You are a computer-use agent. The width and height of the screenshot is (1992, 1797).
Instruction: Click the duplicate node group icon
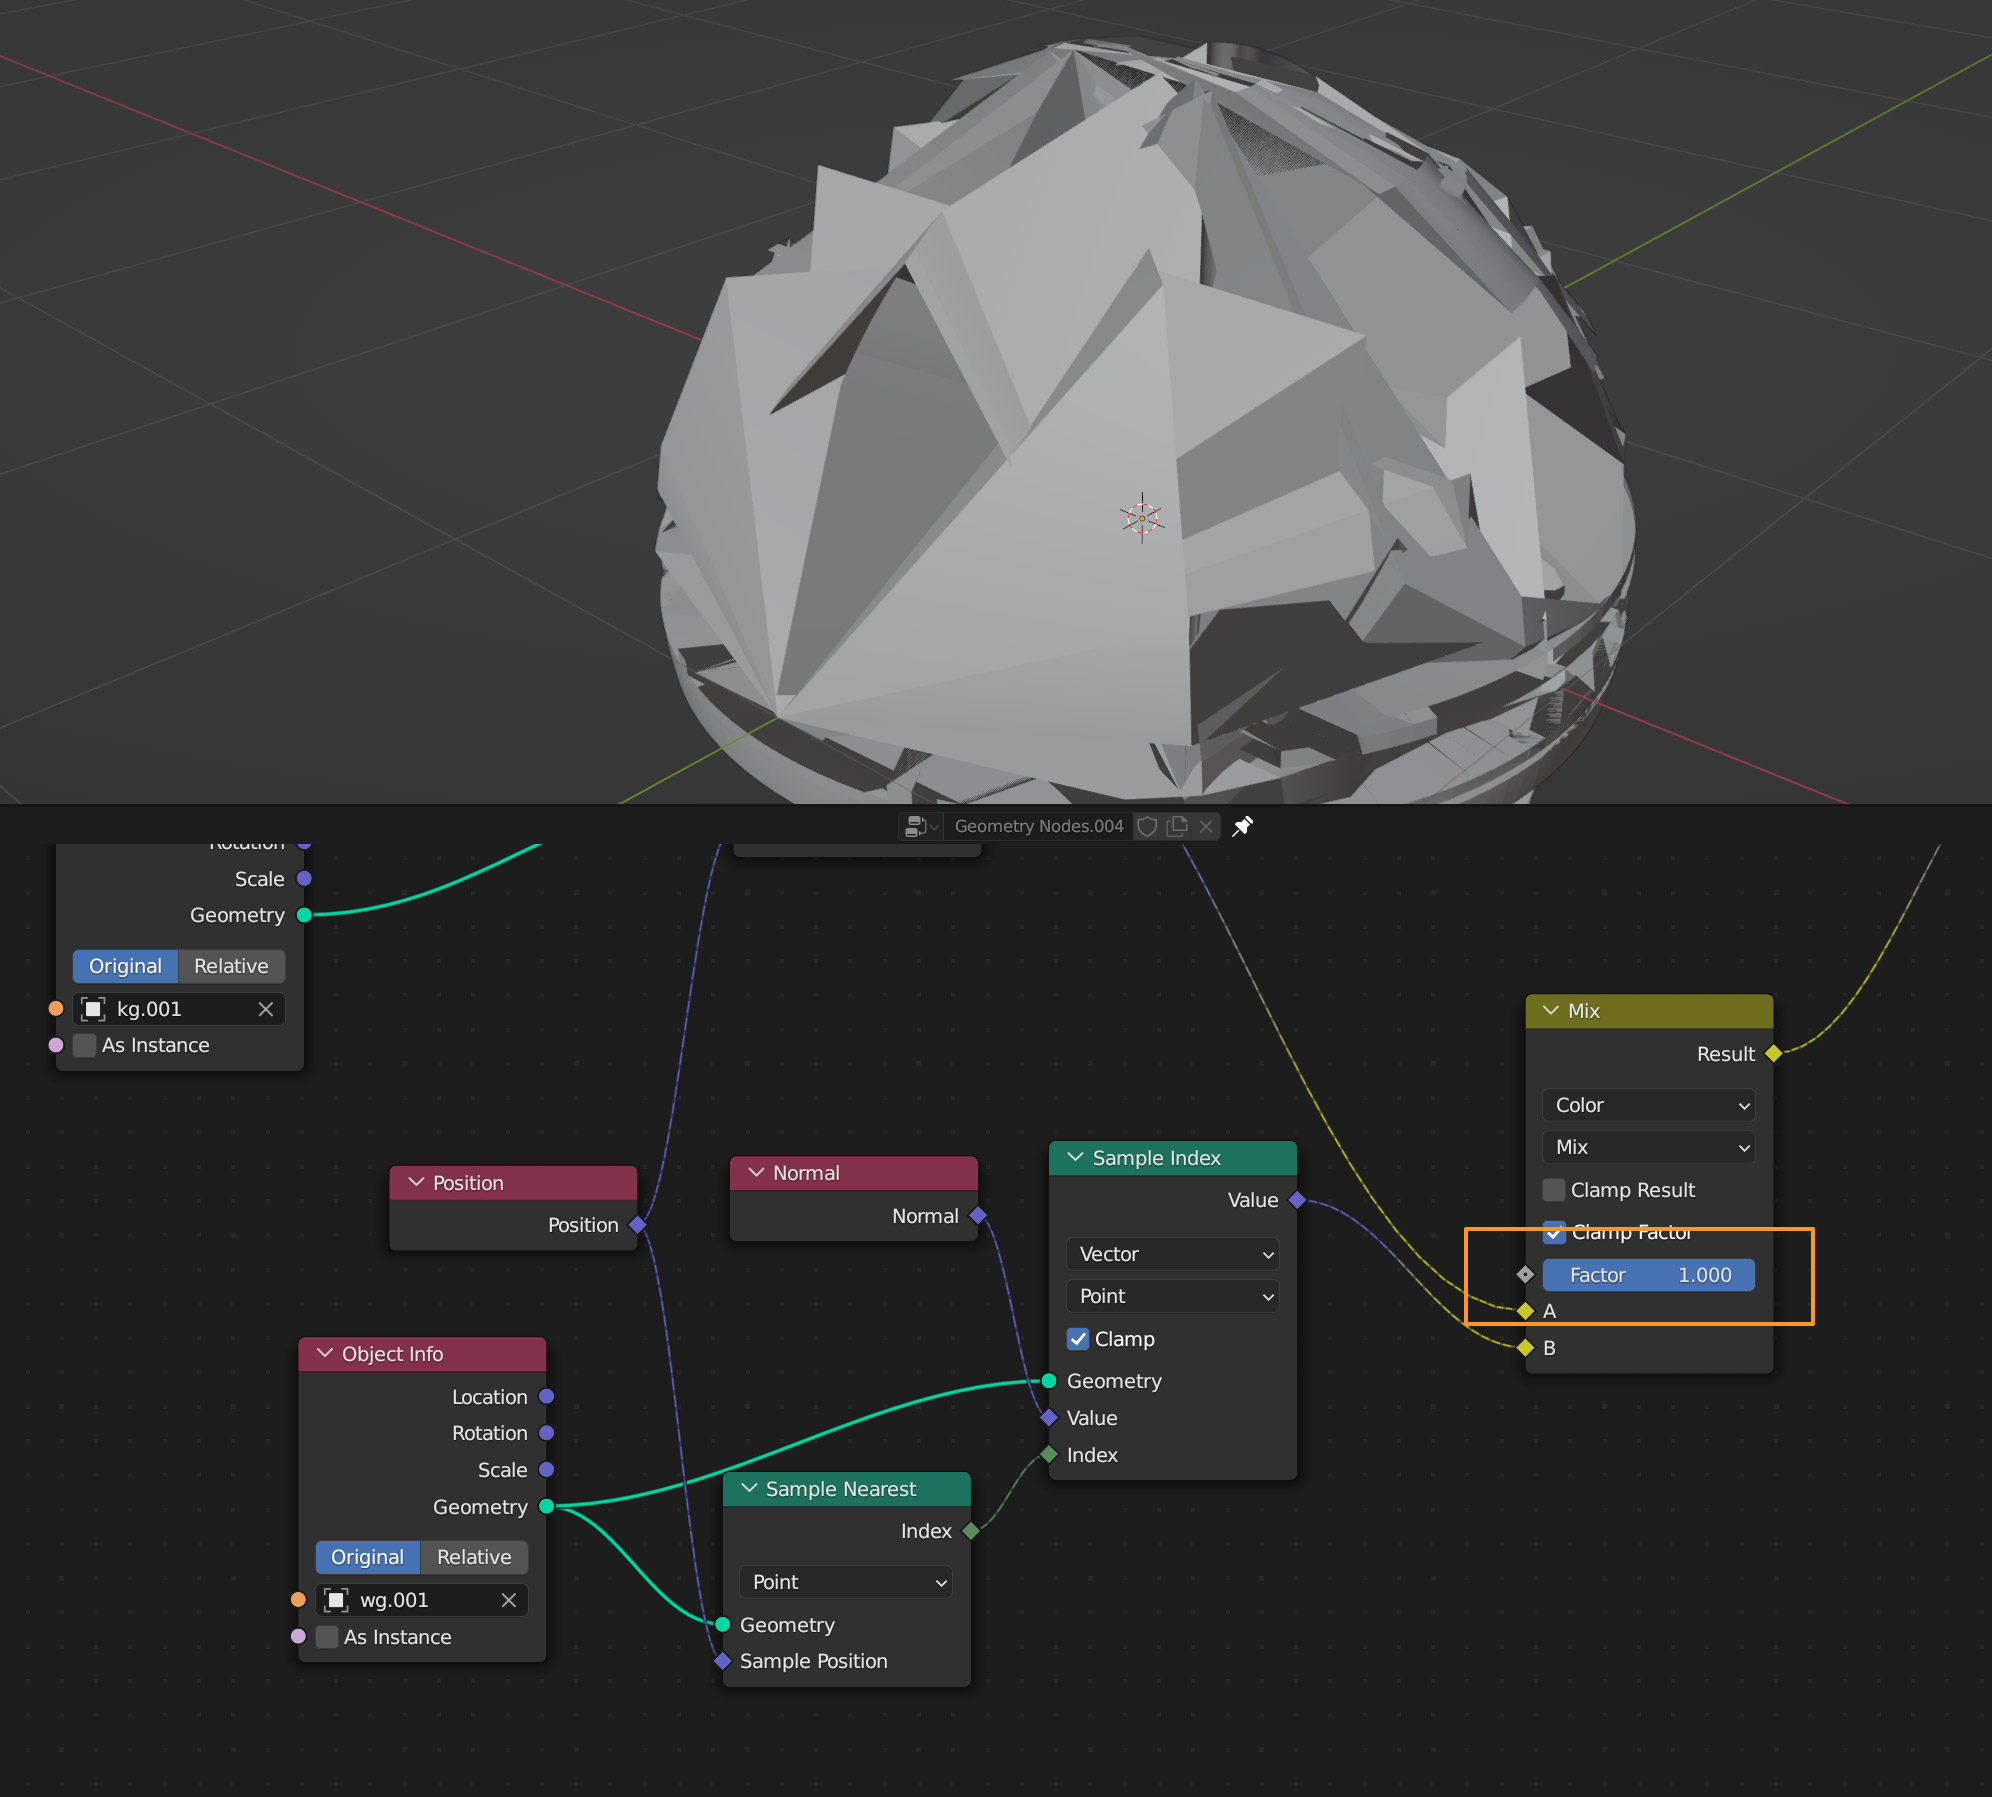[x=1177, y=826]
